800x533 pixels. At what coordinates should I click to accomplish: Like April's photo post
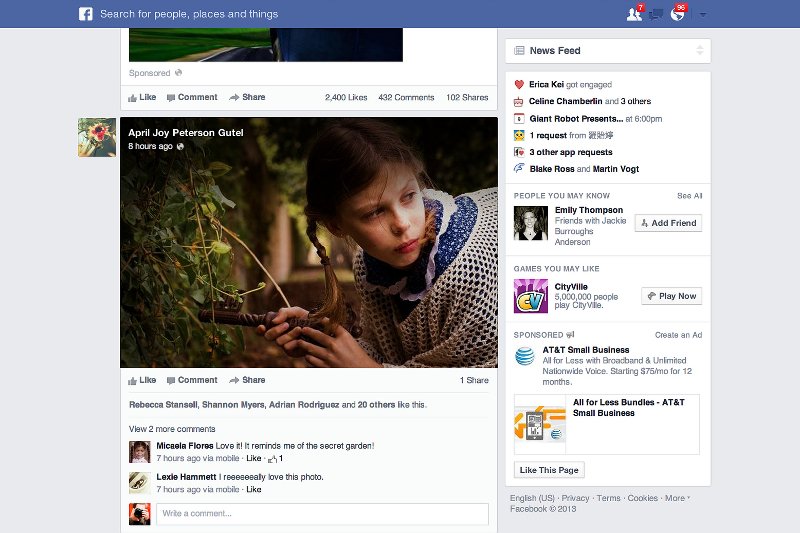tap(142, 380)
